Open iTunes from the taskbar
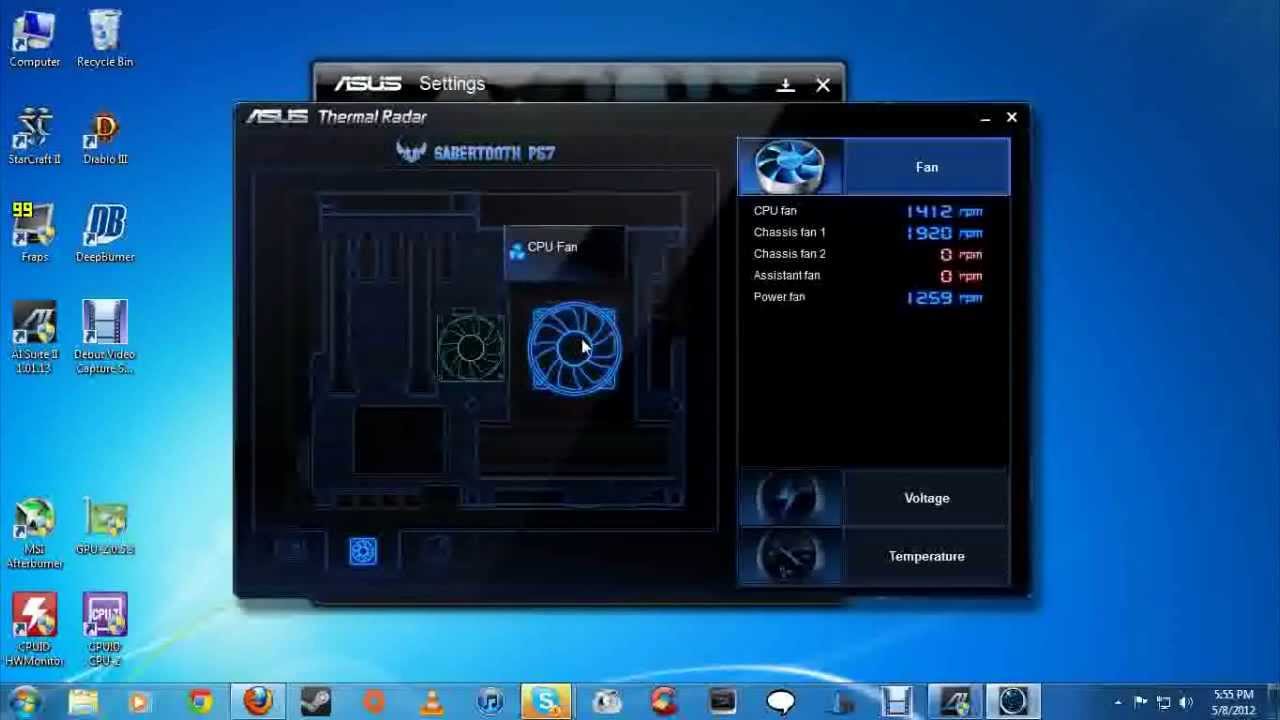The height and width of the screenshot is (720, 1280). 490,702
